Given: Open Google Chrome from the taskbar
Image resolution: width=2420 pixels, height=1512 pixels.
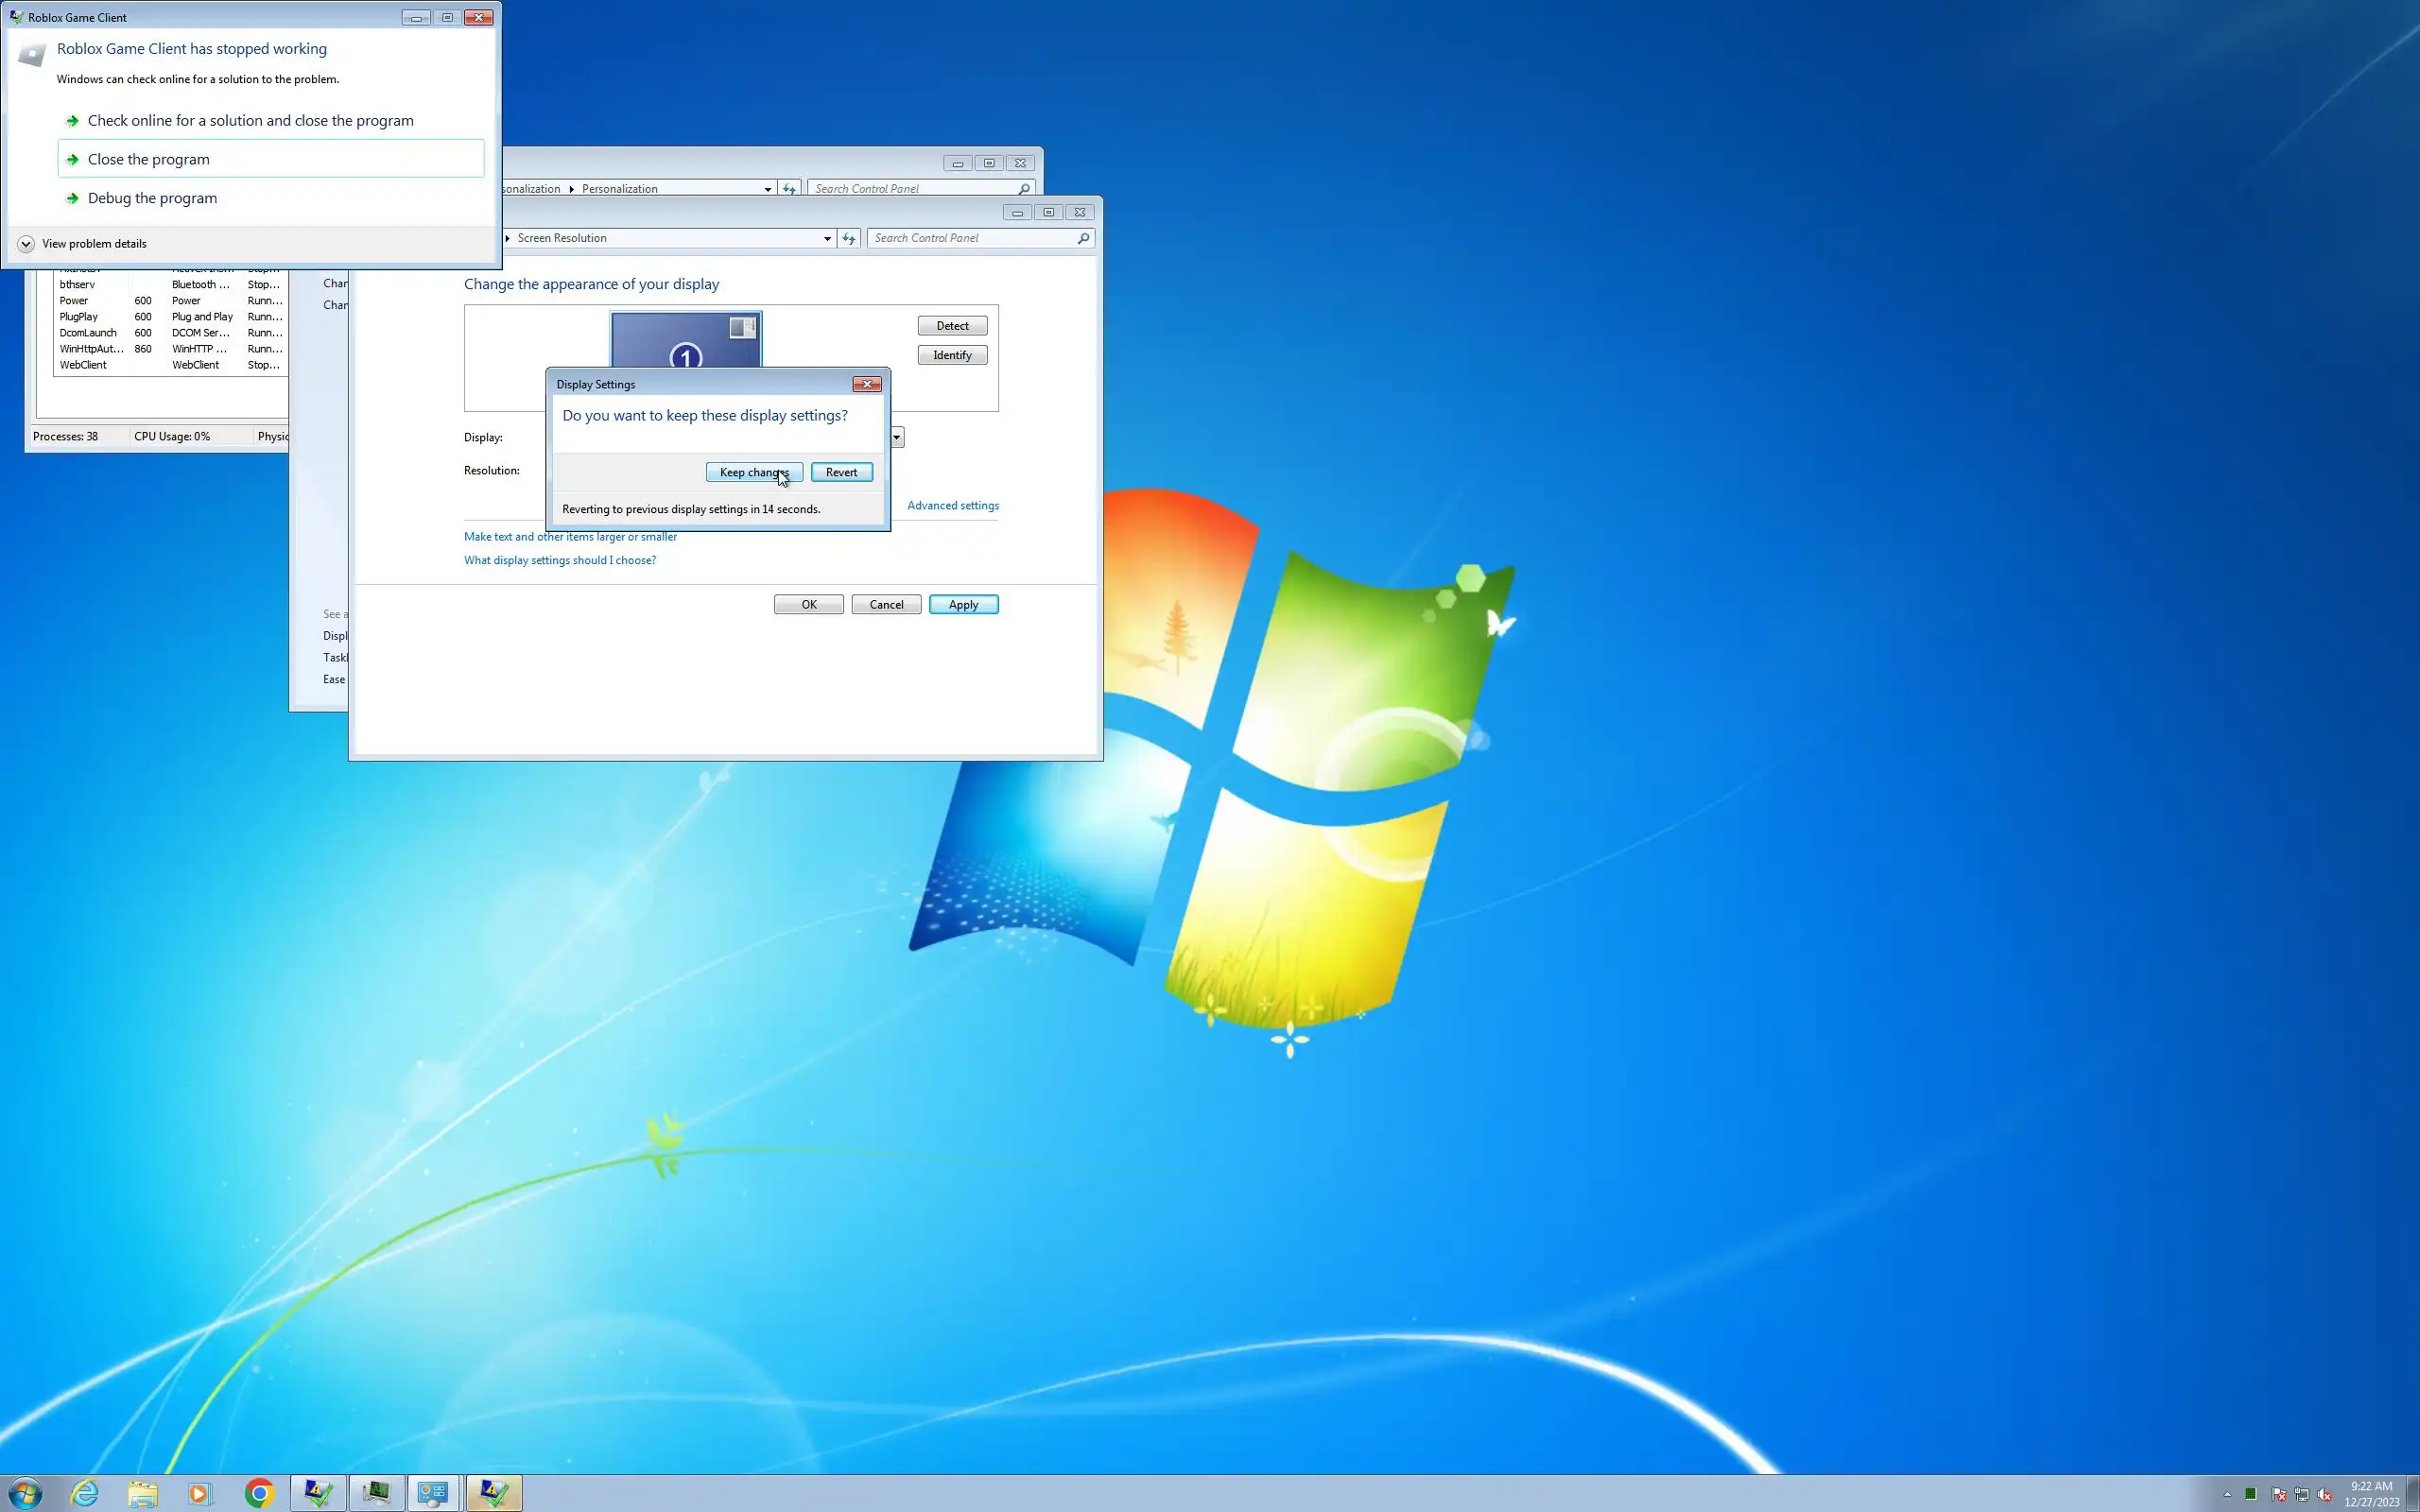Looking at the screenshot, I should (x=260, y=1493).
